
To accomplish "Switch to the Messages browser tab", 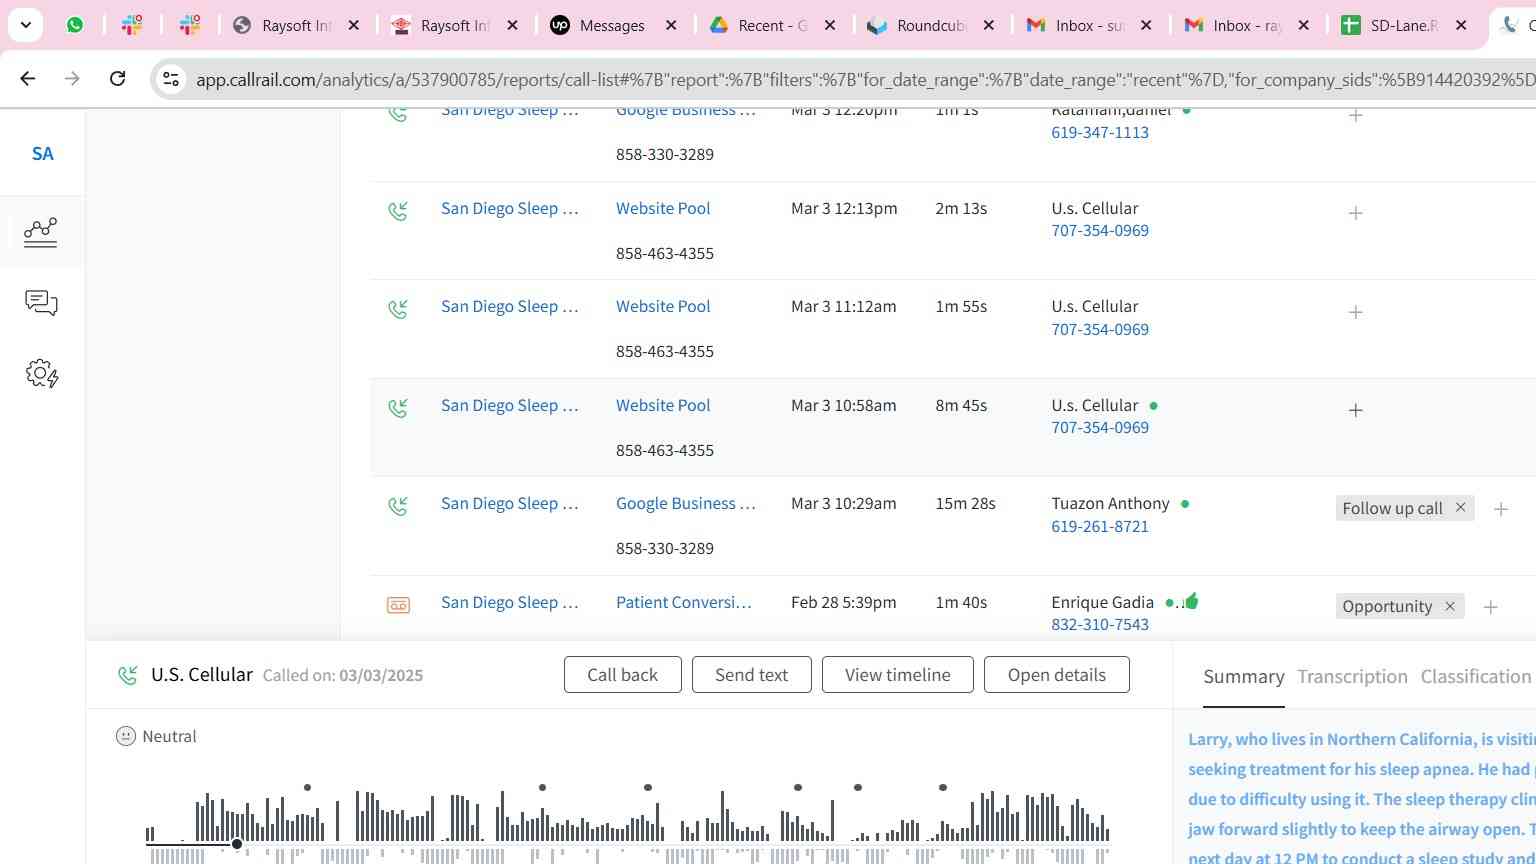I will point(614,25).
